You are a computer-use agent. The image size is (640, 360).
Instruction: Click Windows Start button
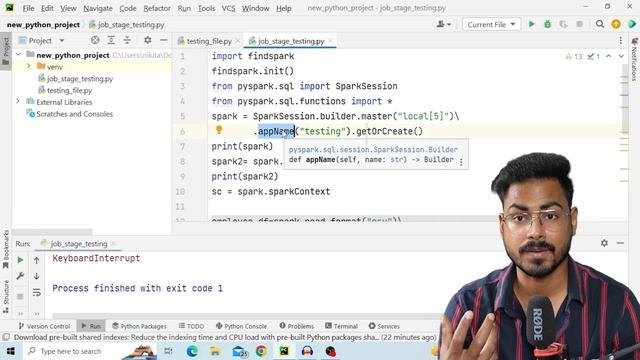[10, 351]
